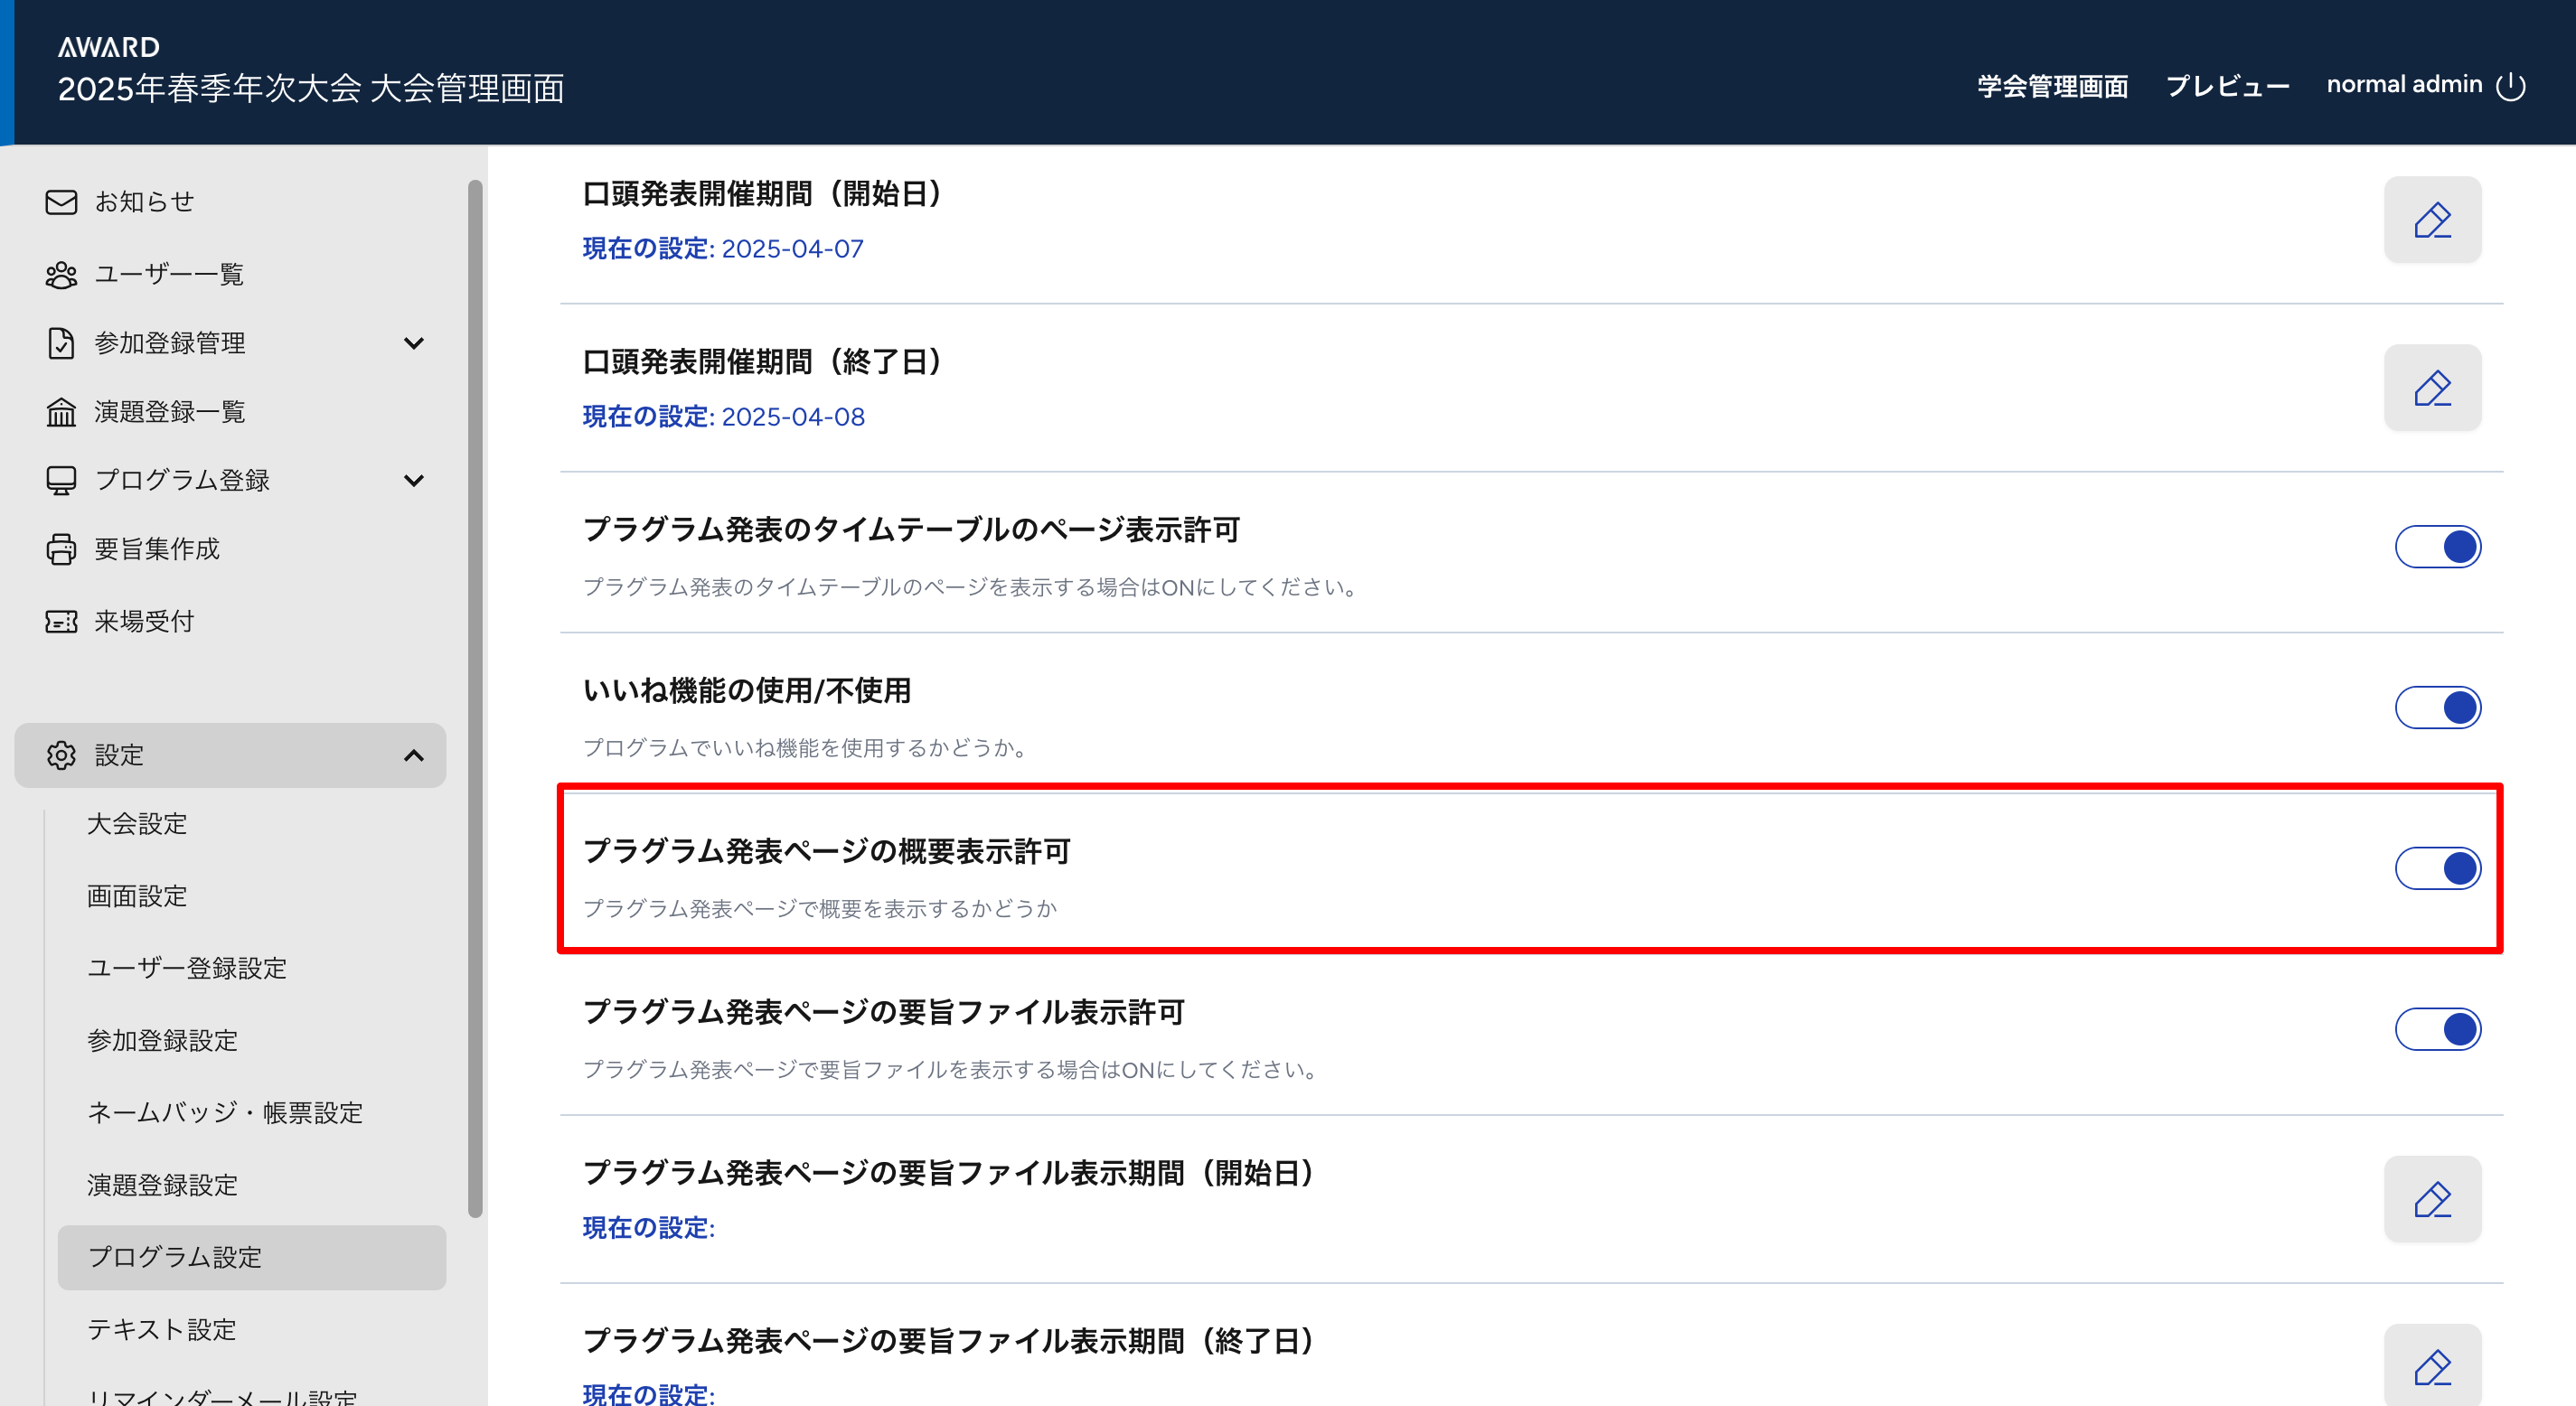Open 画面設定 in the sidebar
The width and height of the screenshot is (2576, 1406).
click(137, 896)
